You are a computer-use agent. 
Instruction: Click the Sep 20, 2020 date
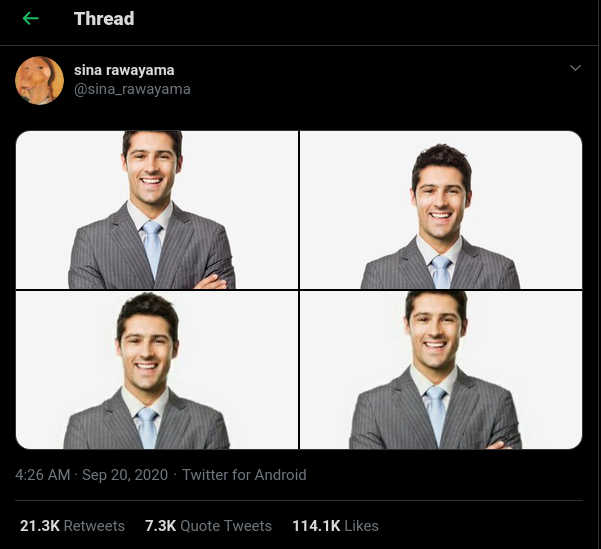[123, 475]
